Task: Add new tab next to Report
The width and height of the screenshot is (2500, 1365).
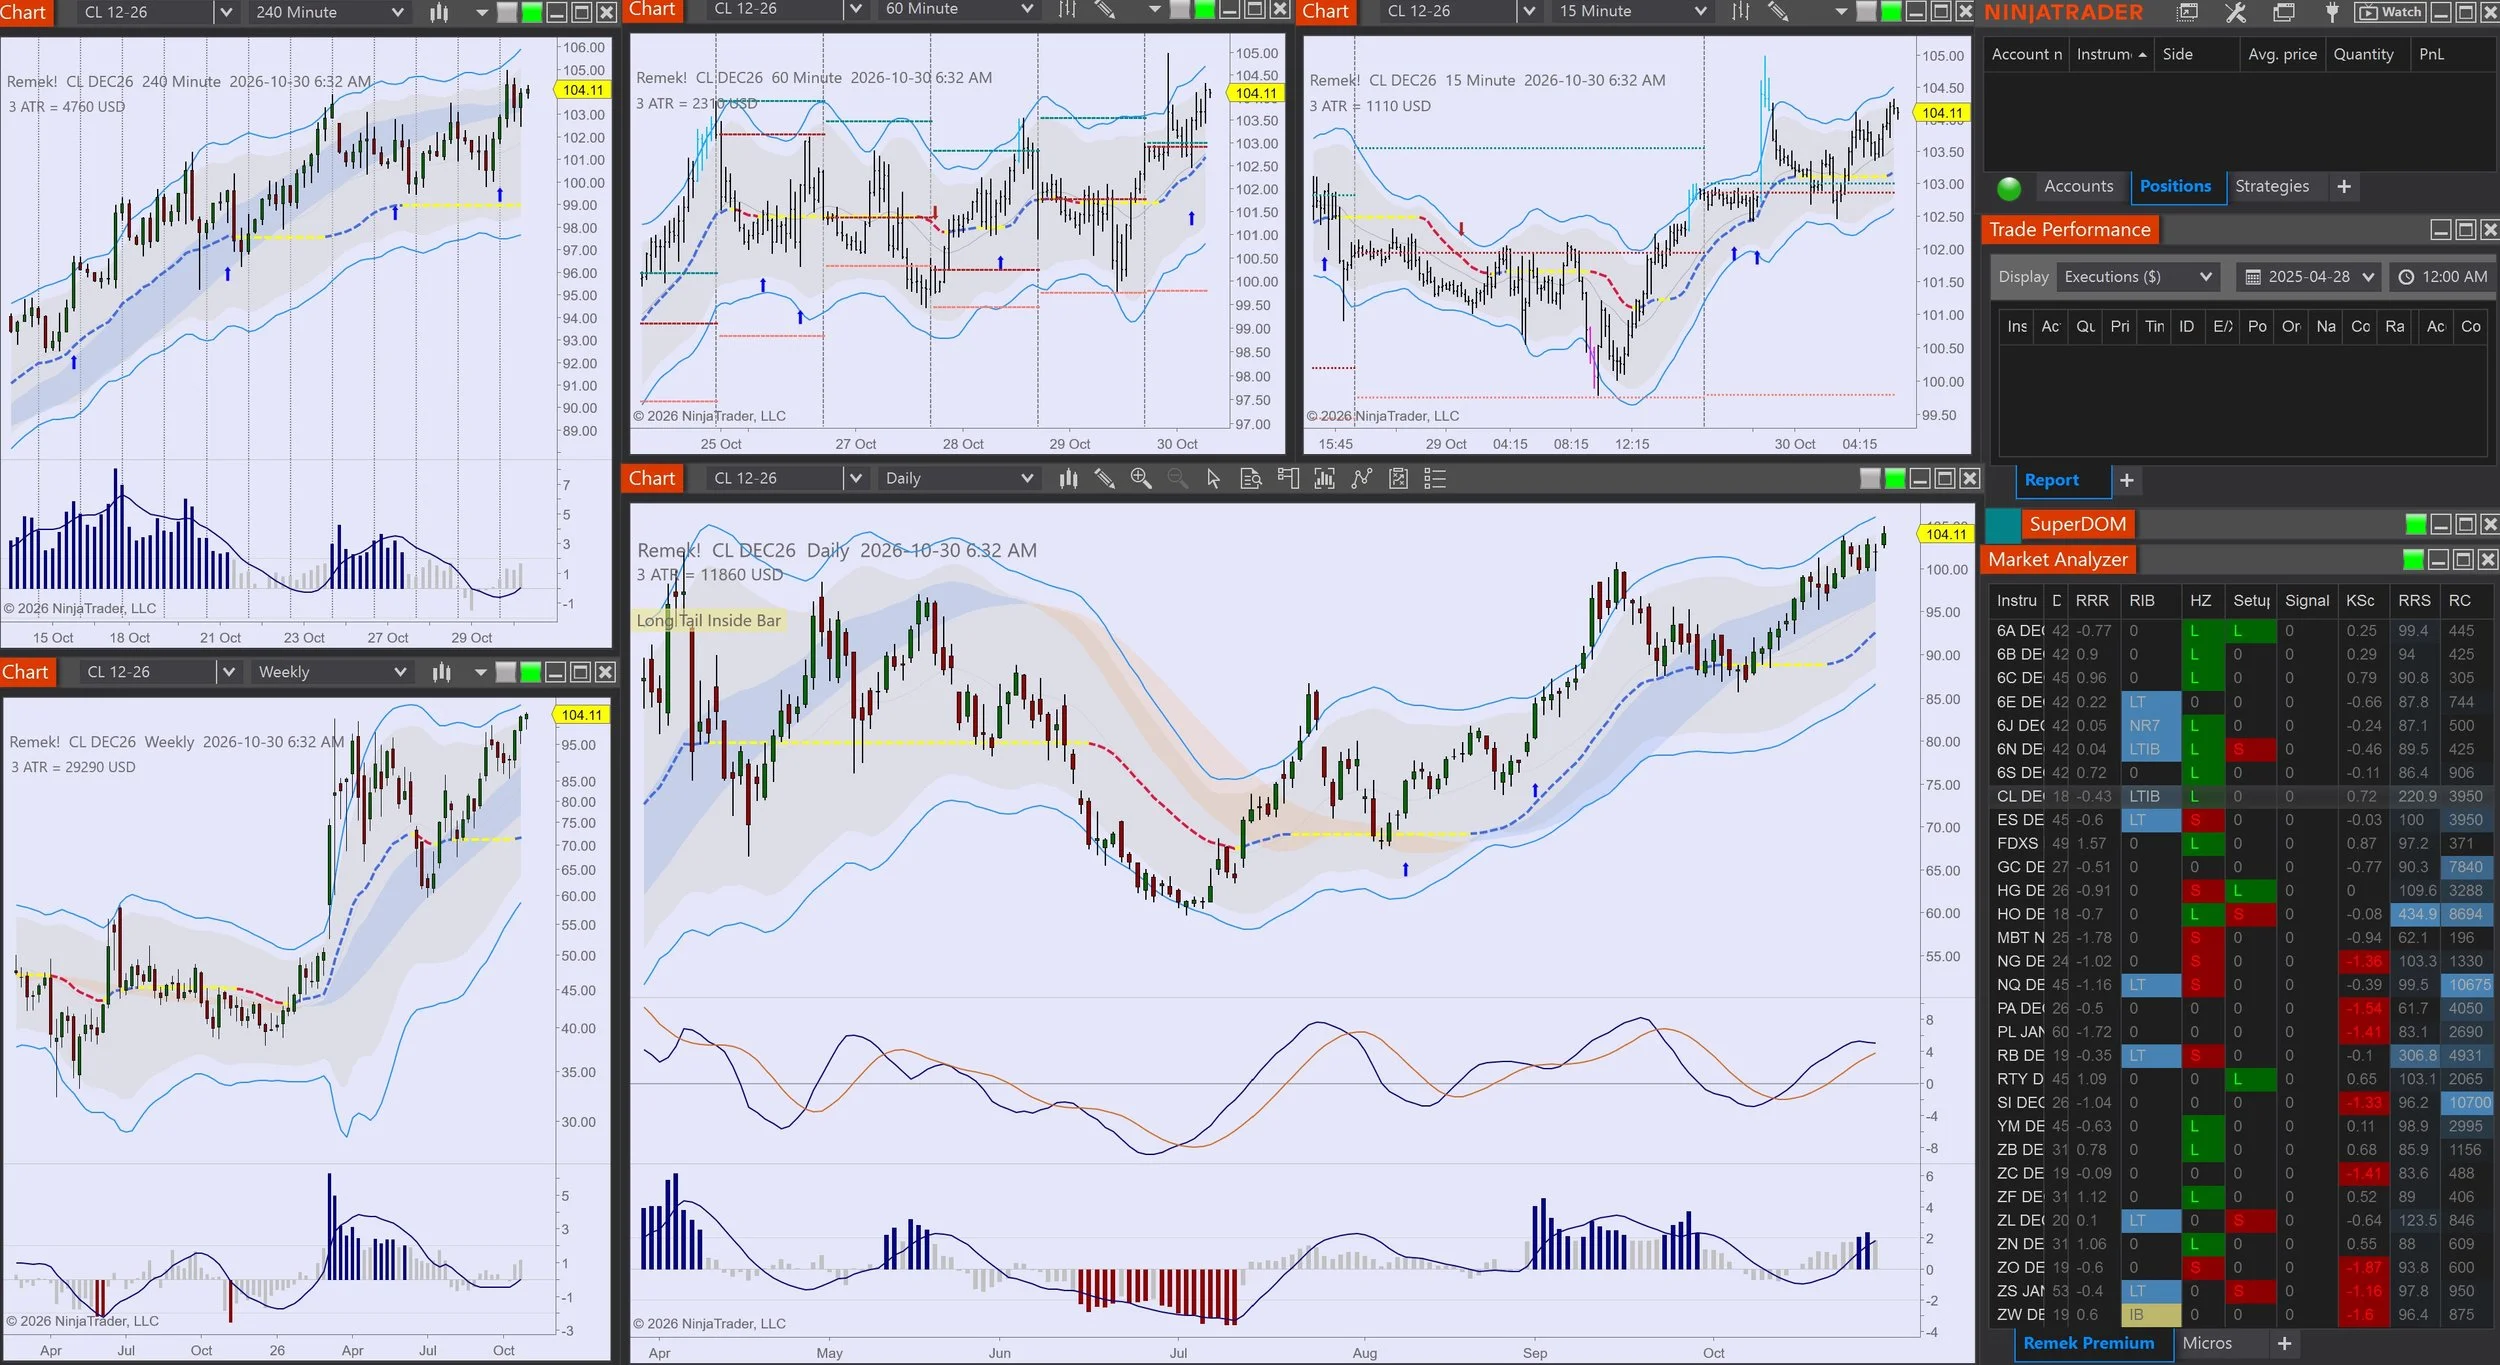Action: pos(2127,480)
